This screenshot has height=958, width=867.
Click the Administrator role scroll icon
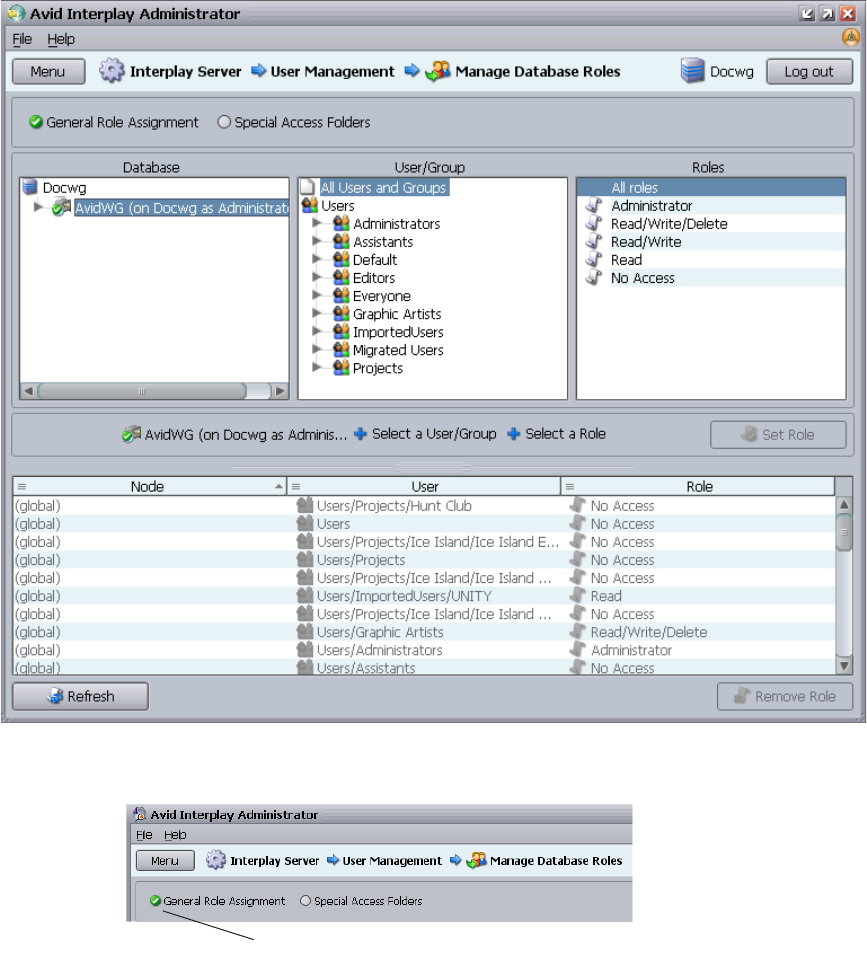(593, 205)
